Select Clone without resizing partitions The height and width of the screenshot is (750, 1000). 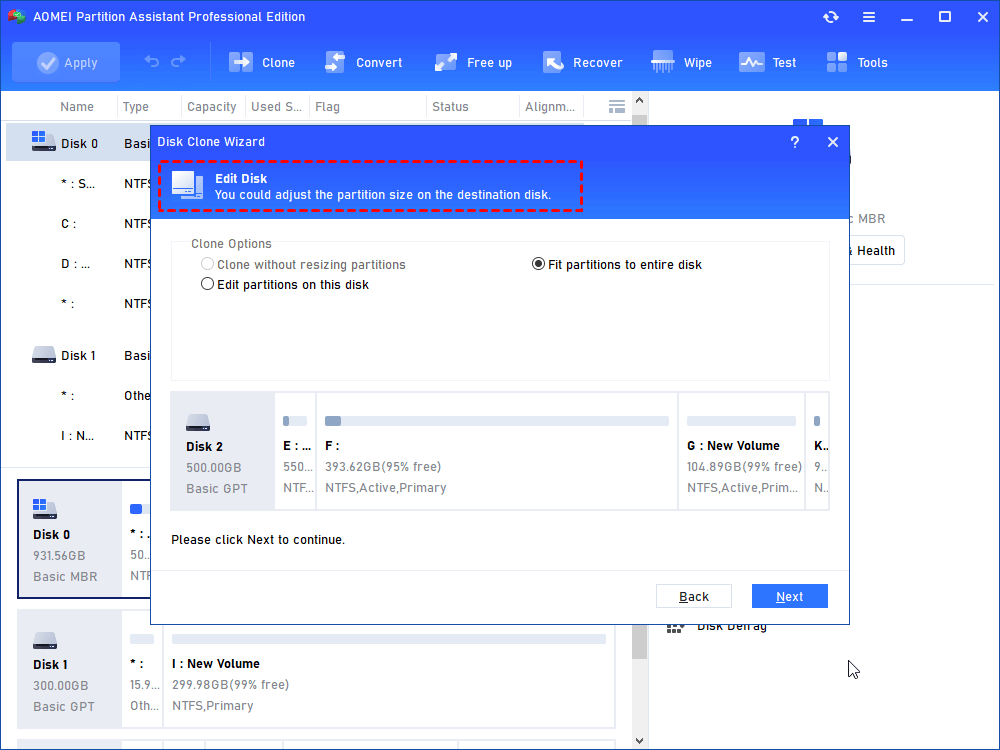303,264
